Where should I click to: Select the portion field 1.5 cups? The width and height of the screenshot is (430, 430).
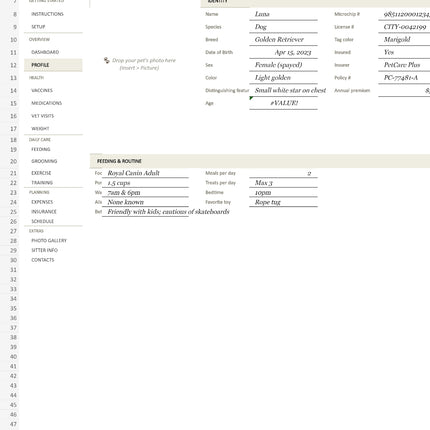(x=145, y=183)
